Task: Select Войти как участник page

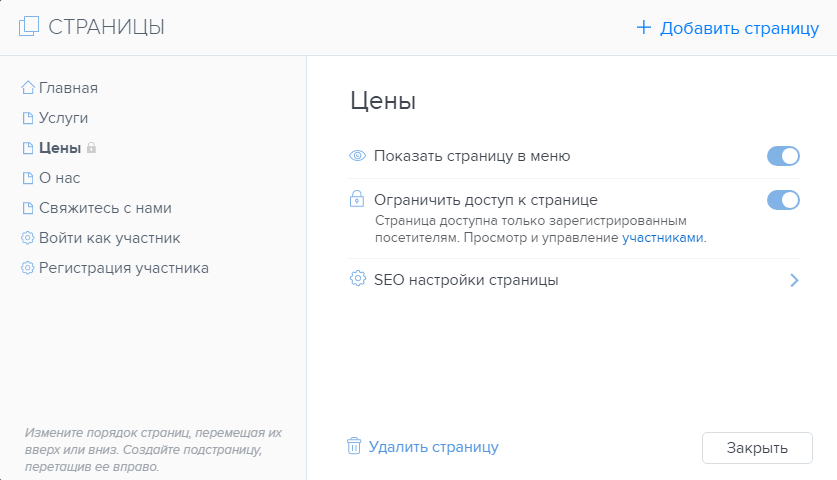Action: point(109,238)
